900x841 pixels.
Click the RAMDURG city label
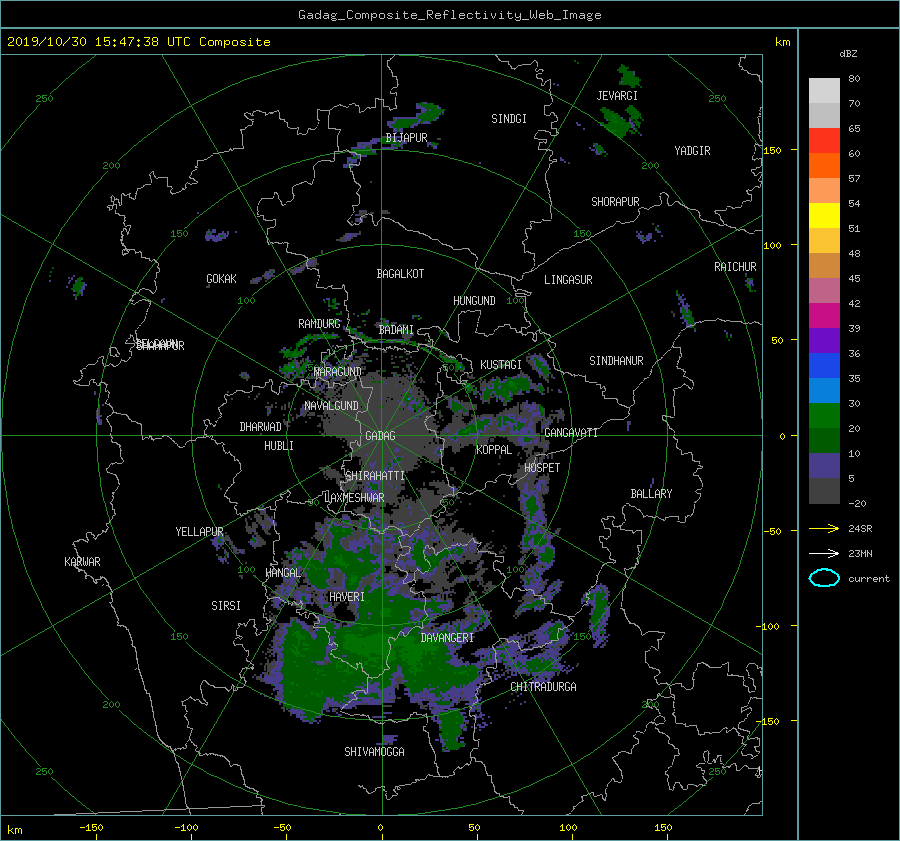[319, 324]
